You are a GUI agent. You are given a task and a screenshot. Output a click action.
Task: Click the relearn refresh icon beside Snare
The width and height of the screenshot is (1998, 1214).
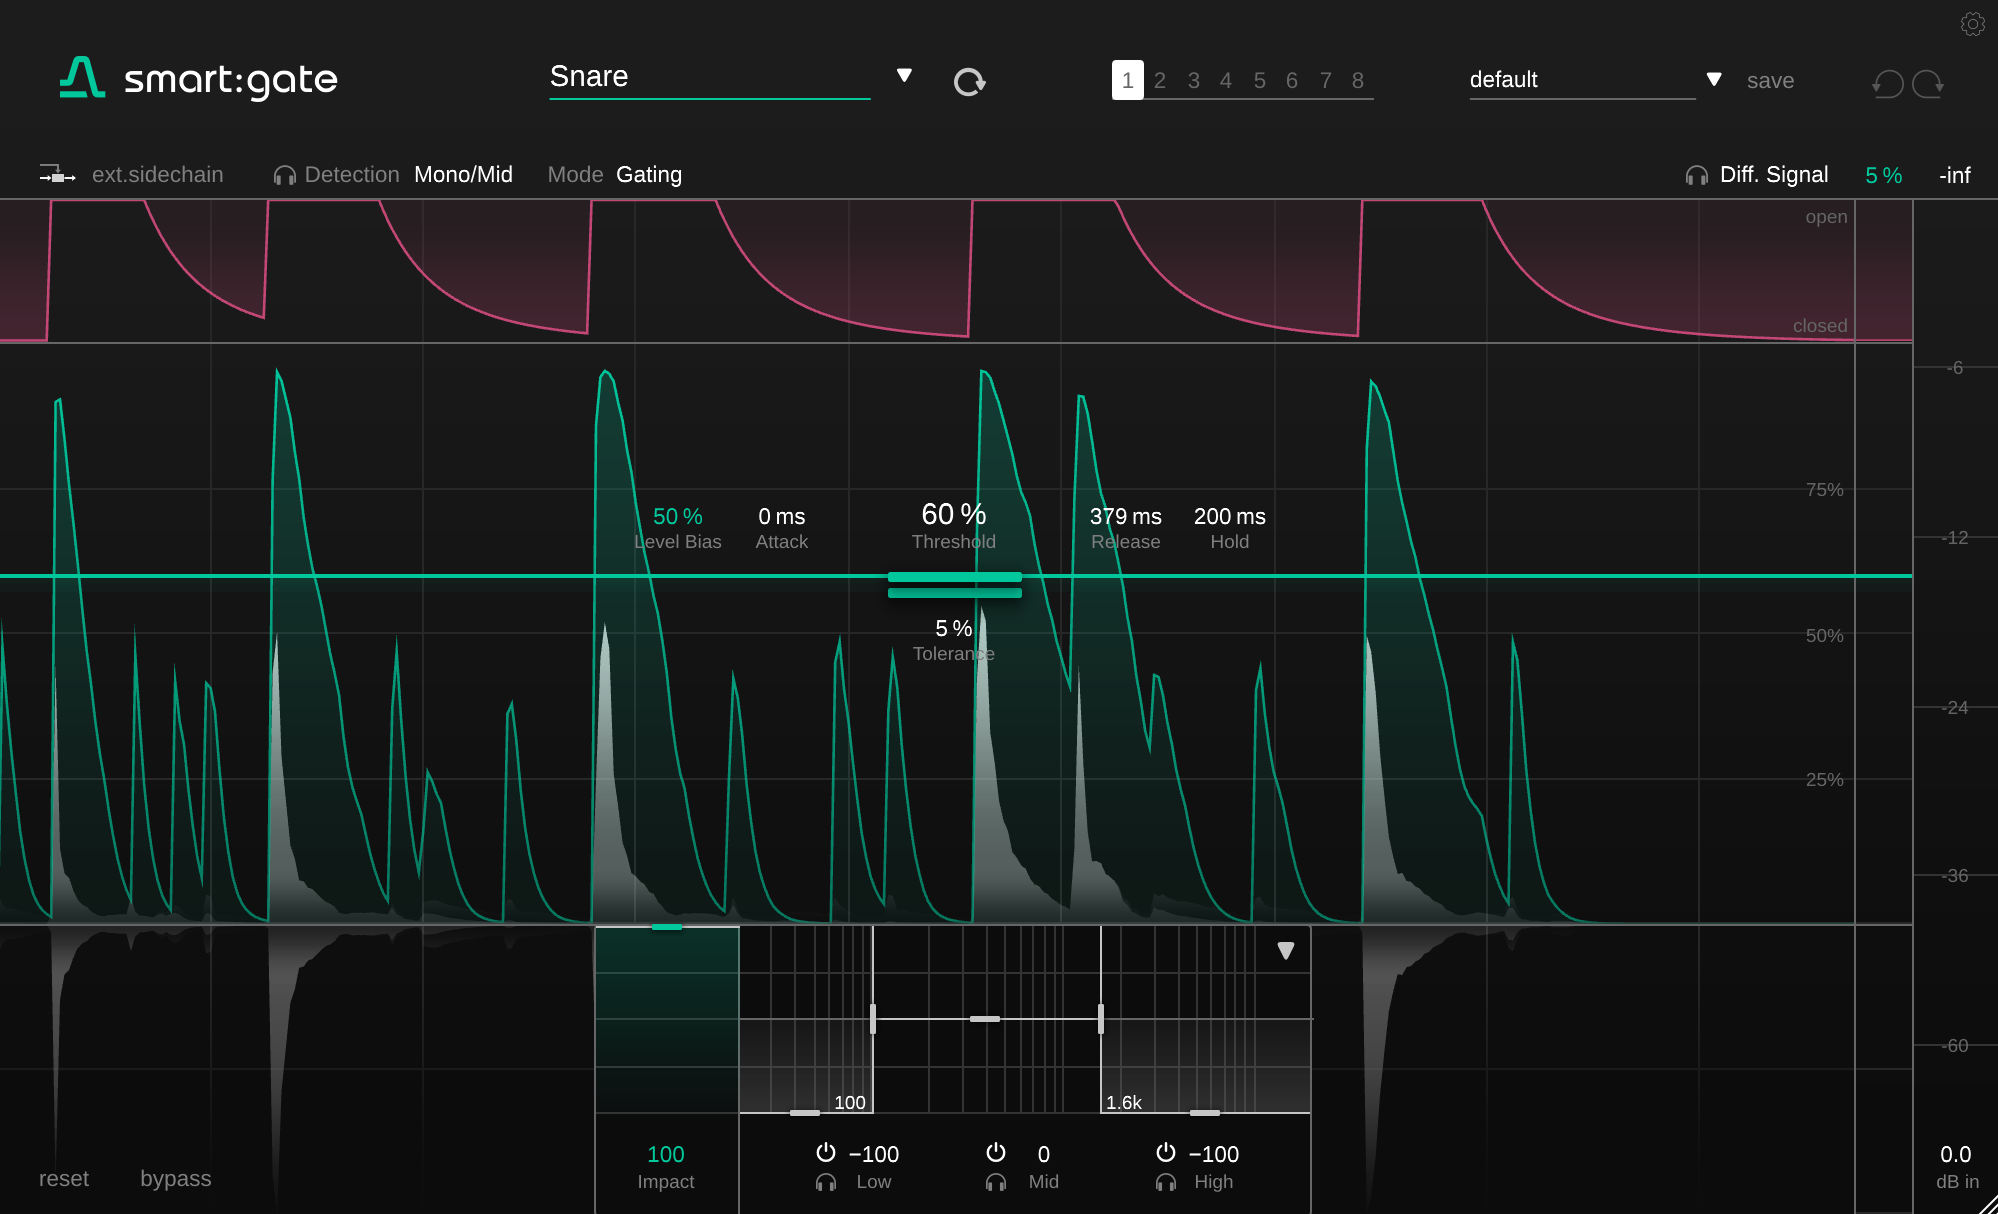pos(968,82)
